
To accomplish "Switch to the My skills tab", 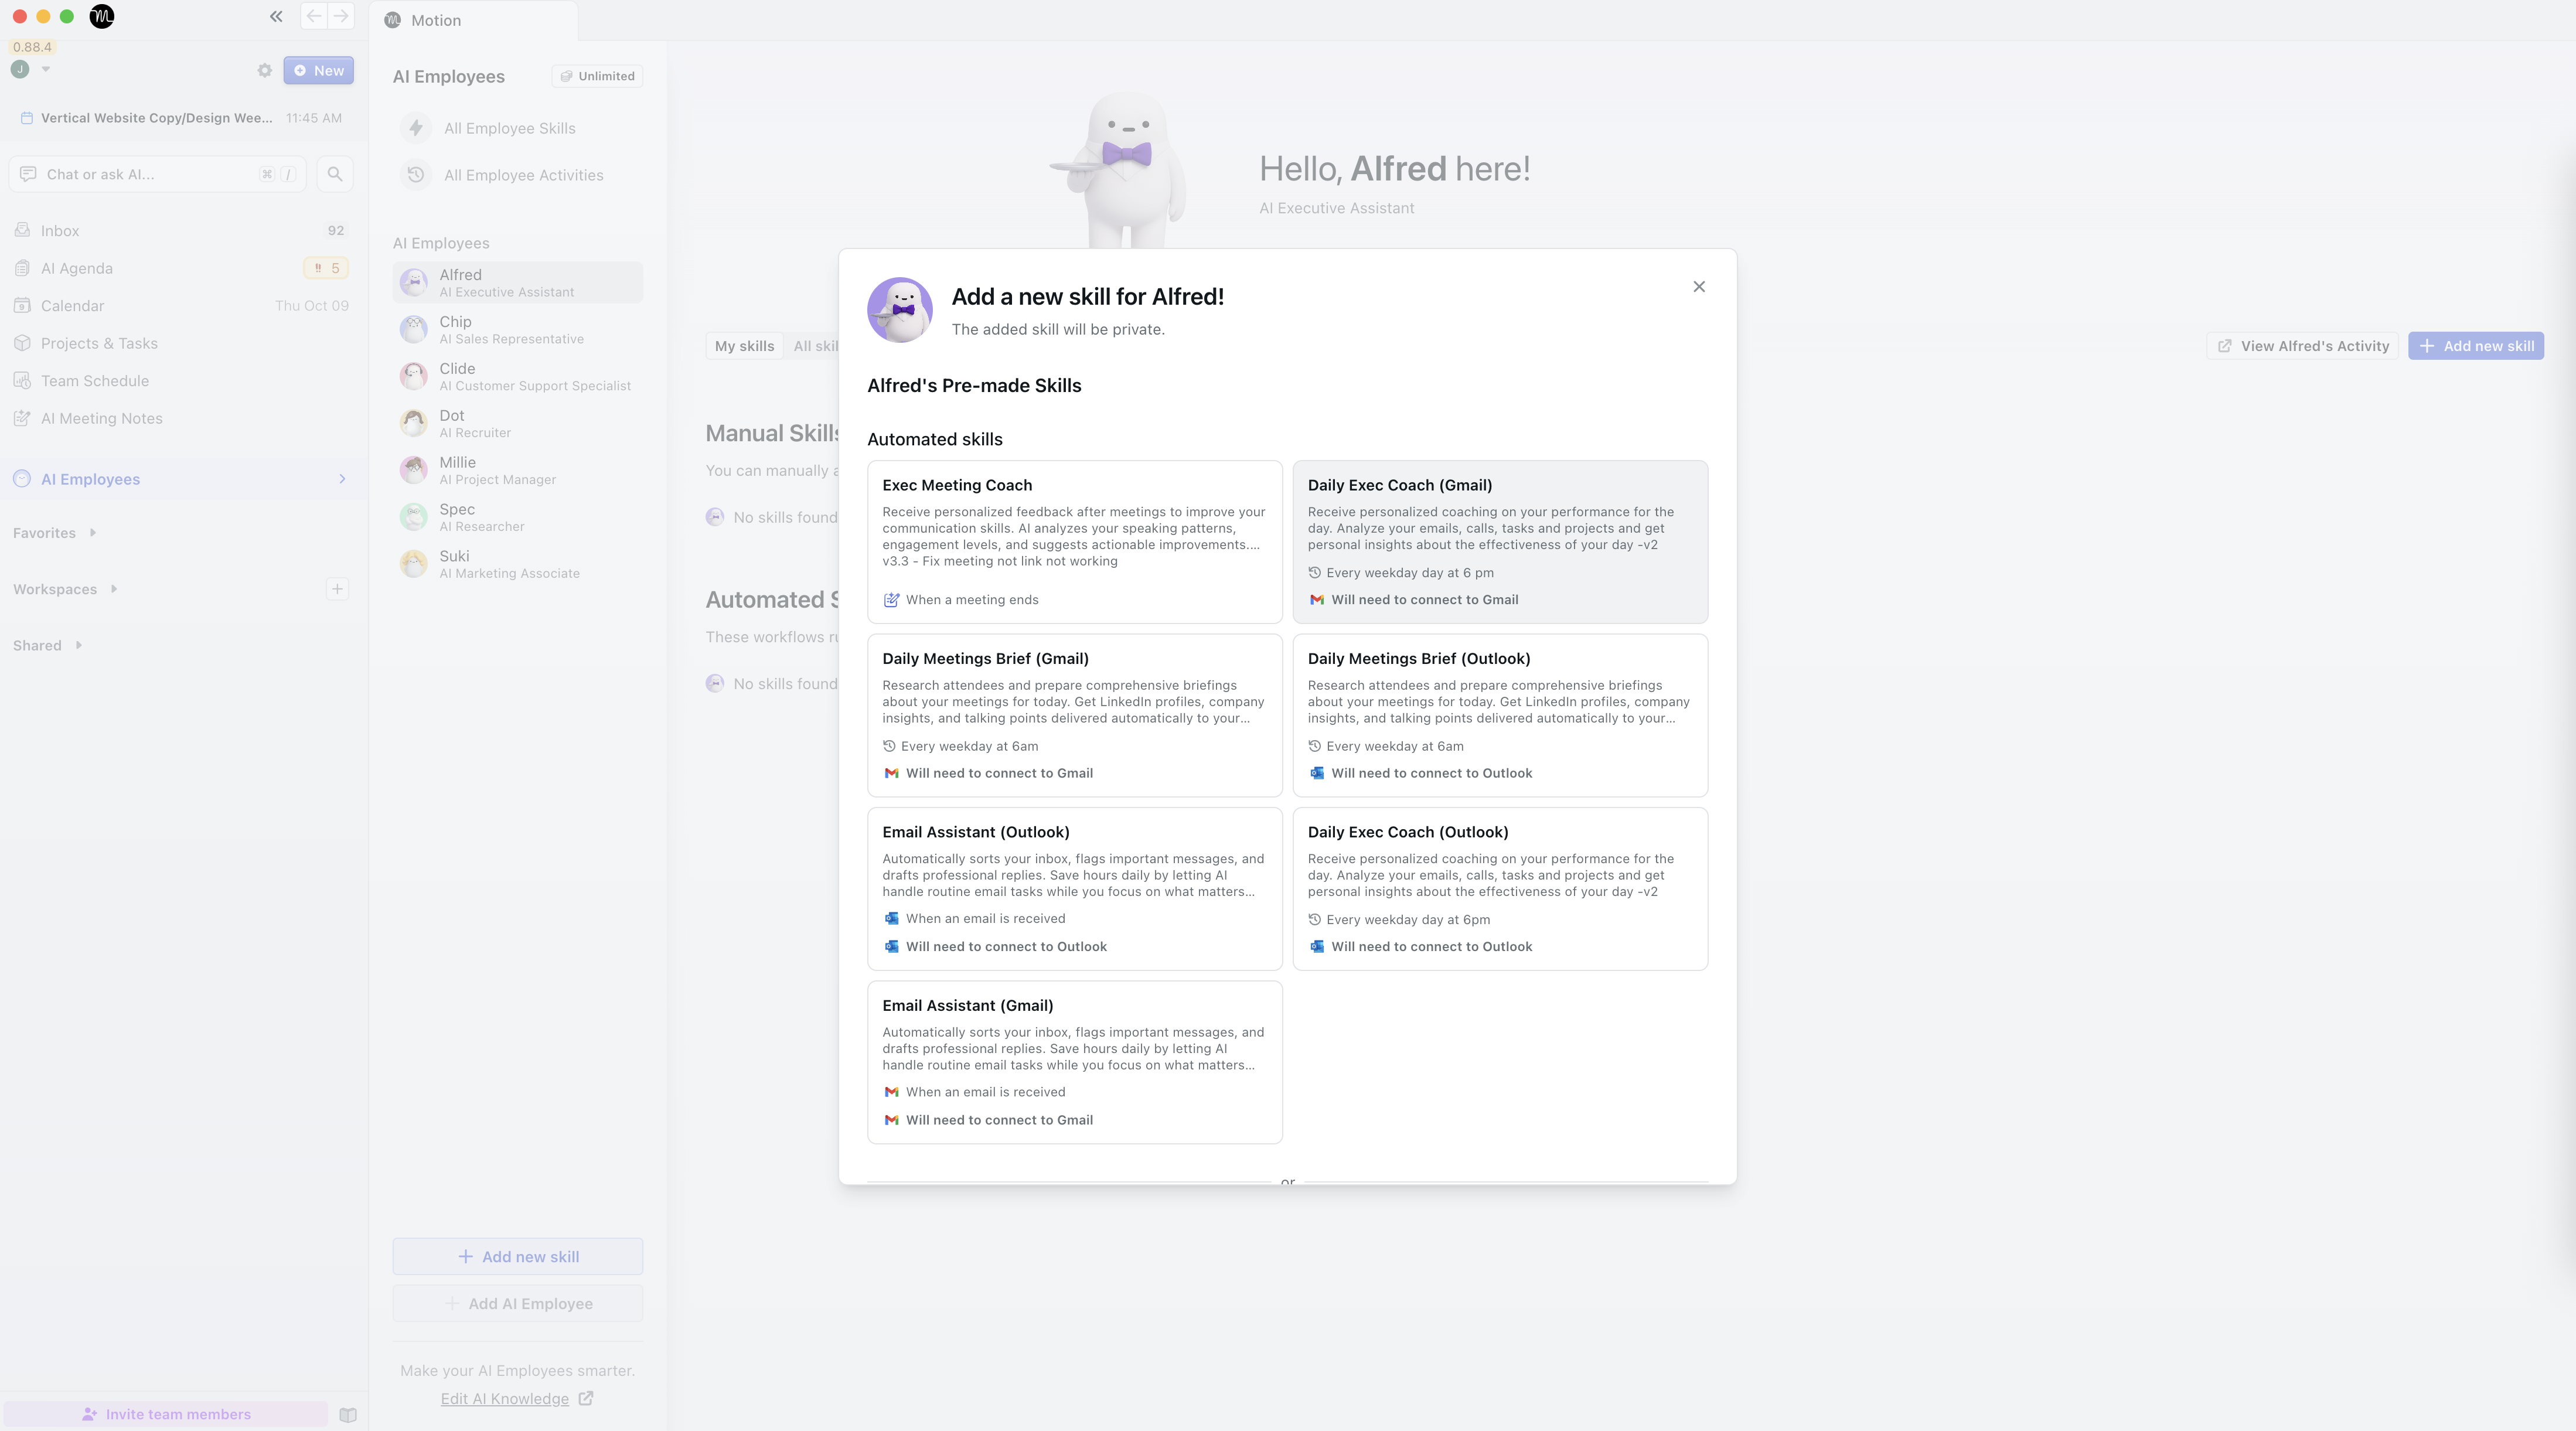I will pyautogui.click(x=744, y=346).
